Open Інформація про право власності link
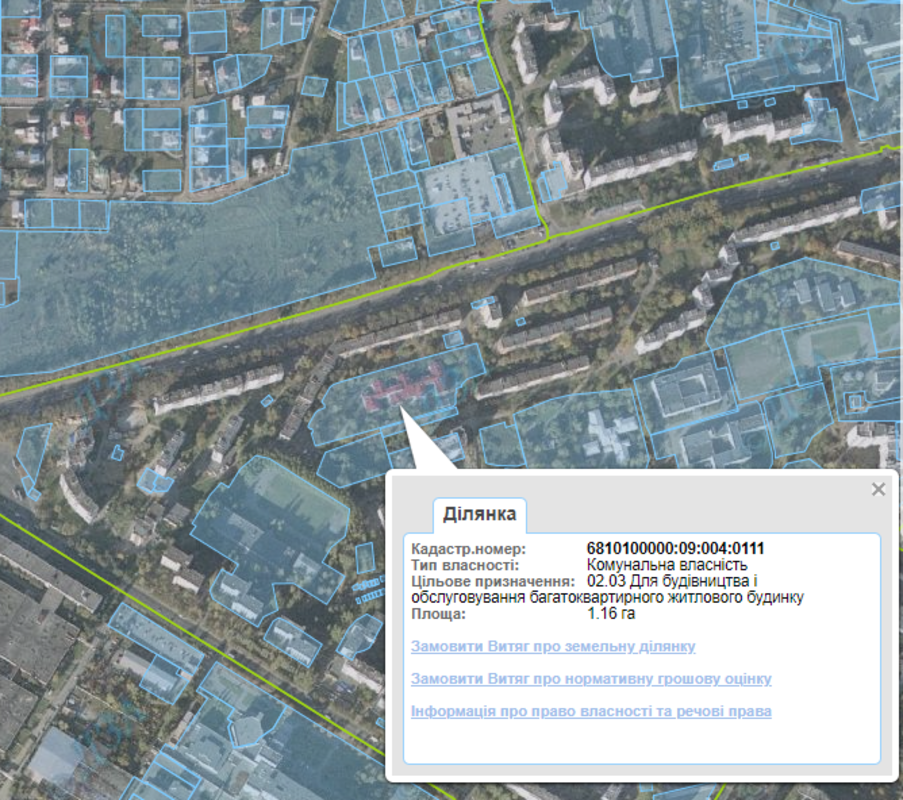This screenshot has height=800, width=903. click(x=590, y=711)
